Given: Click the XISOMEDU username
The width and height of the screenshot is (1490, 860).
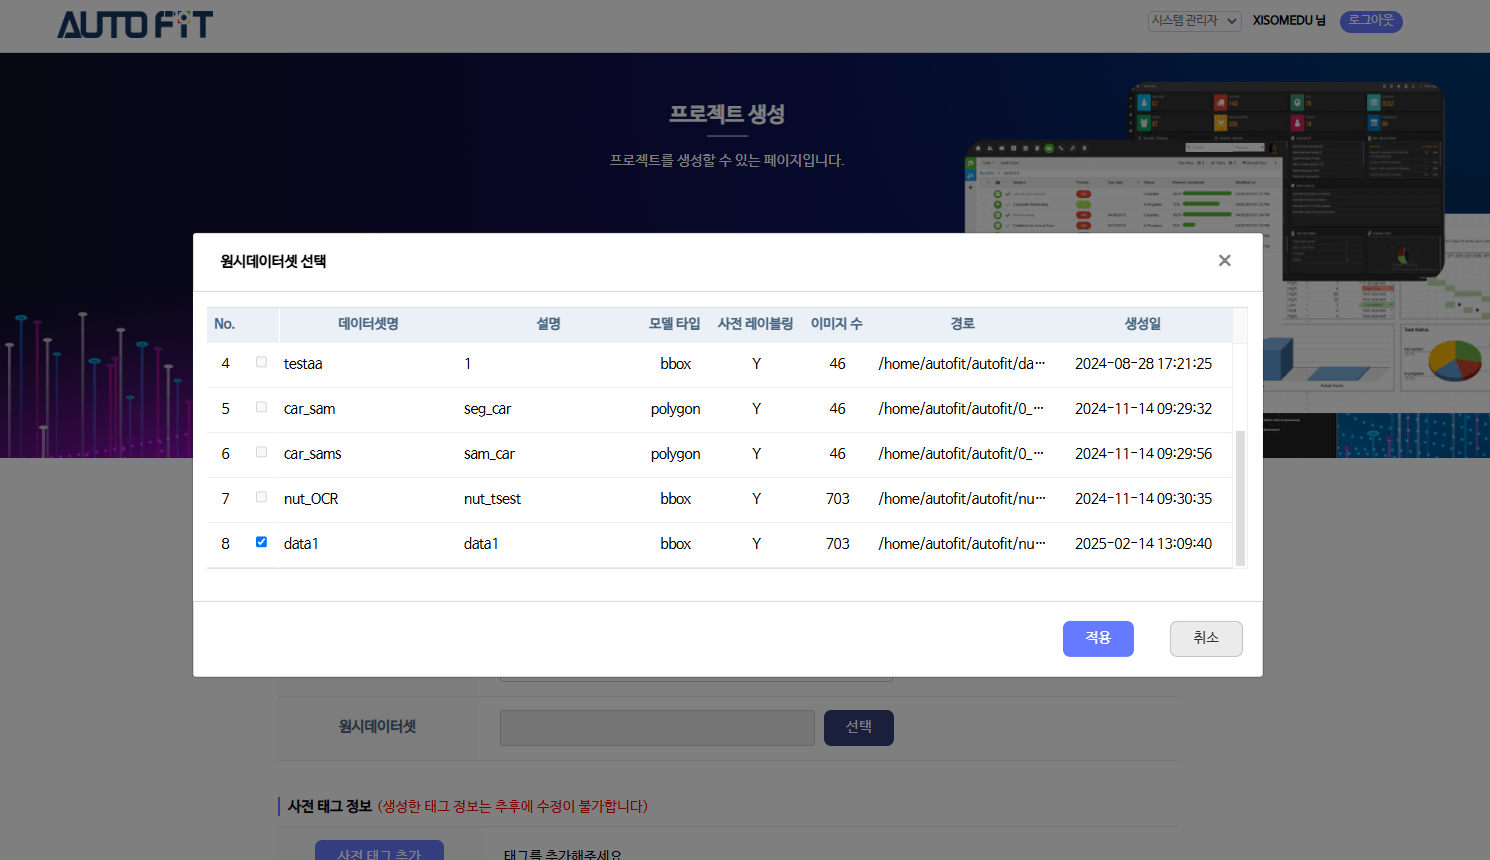Looking at the screenshot, I should click(1288, 21).
